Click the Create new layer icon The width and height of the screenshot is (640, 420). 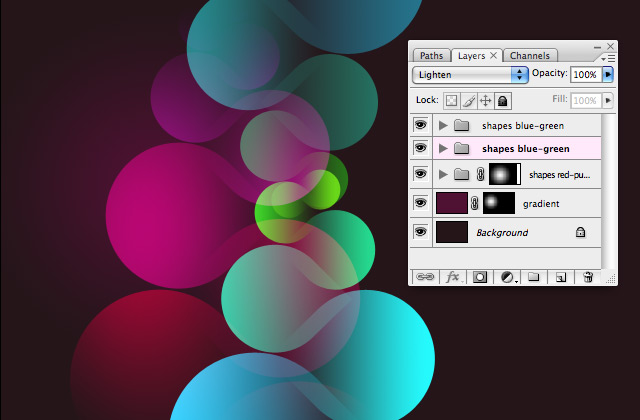coord(561,277)
